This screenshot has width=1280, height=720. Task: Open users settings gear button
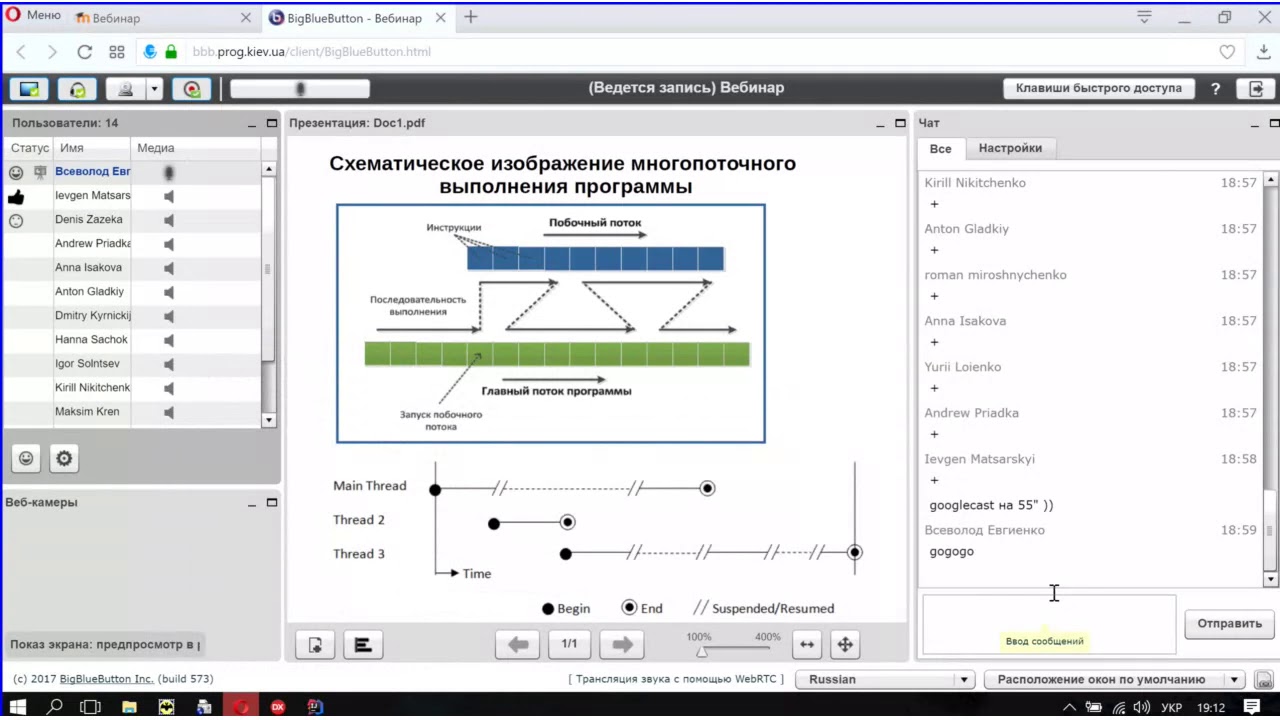64,458
